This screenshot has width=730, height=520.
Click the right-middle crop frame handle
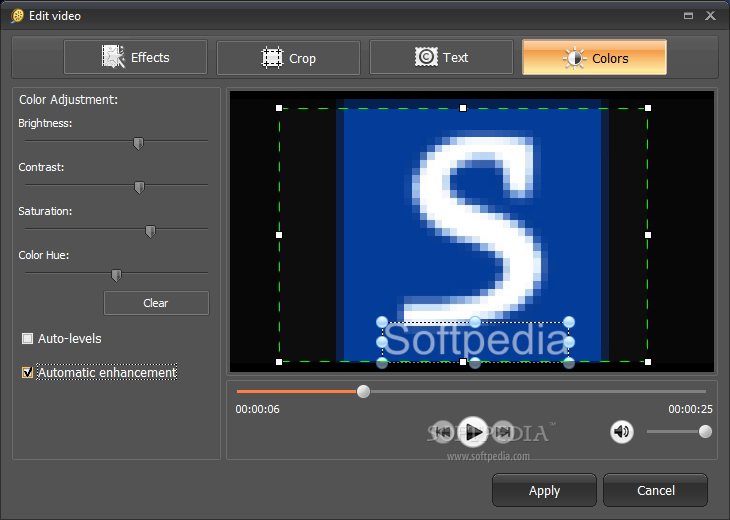coord(648,235)
